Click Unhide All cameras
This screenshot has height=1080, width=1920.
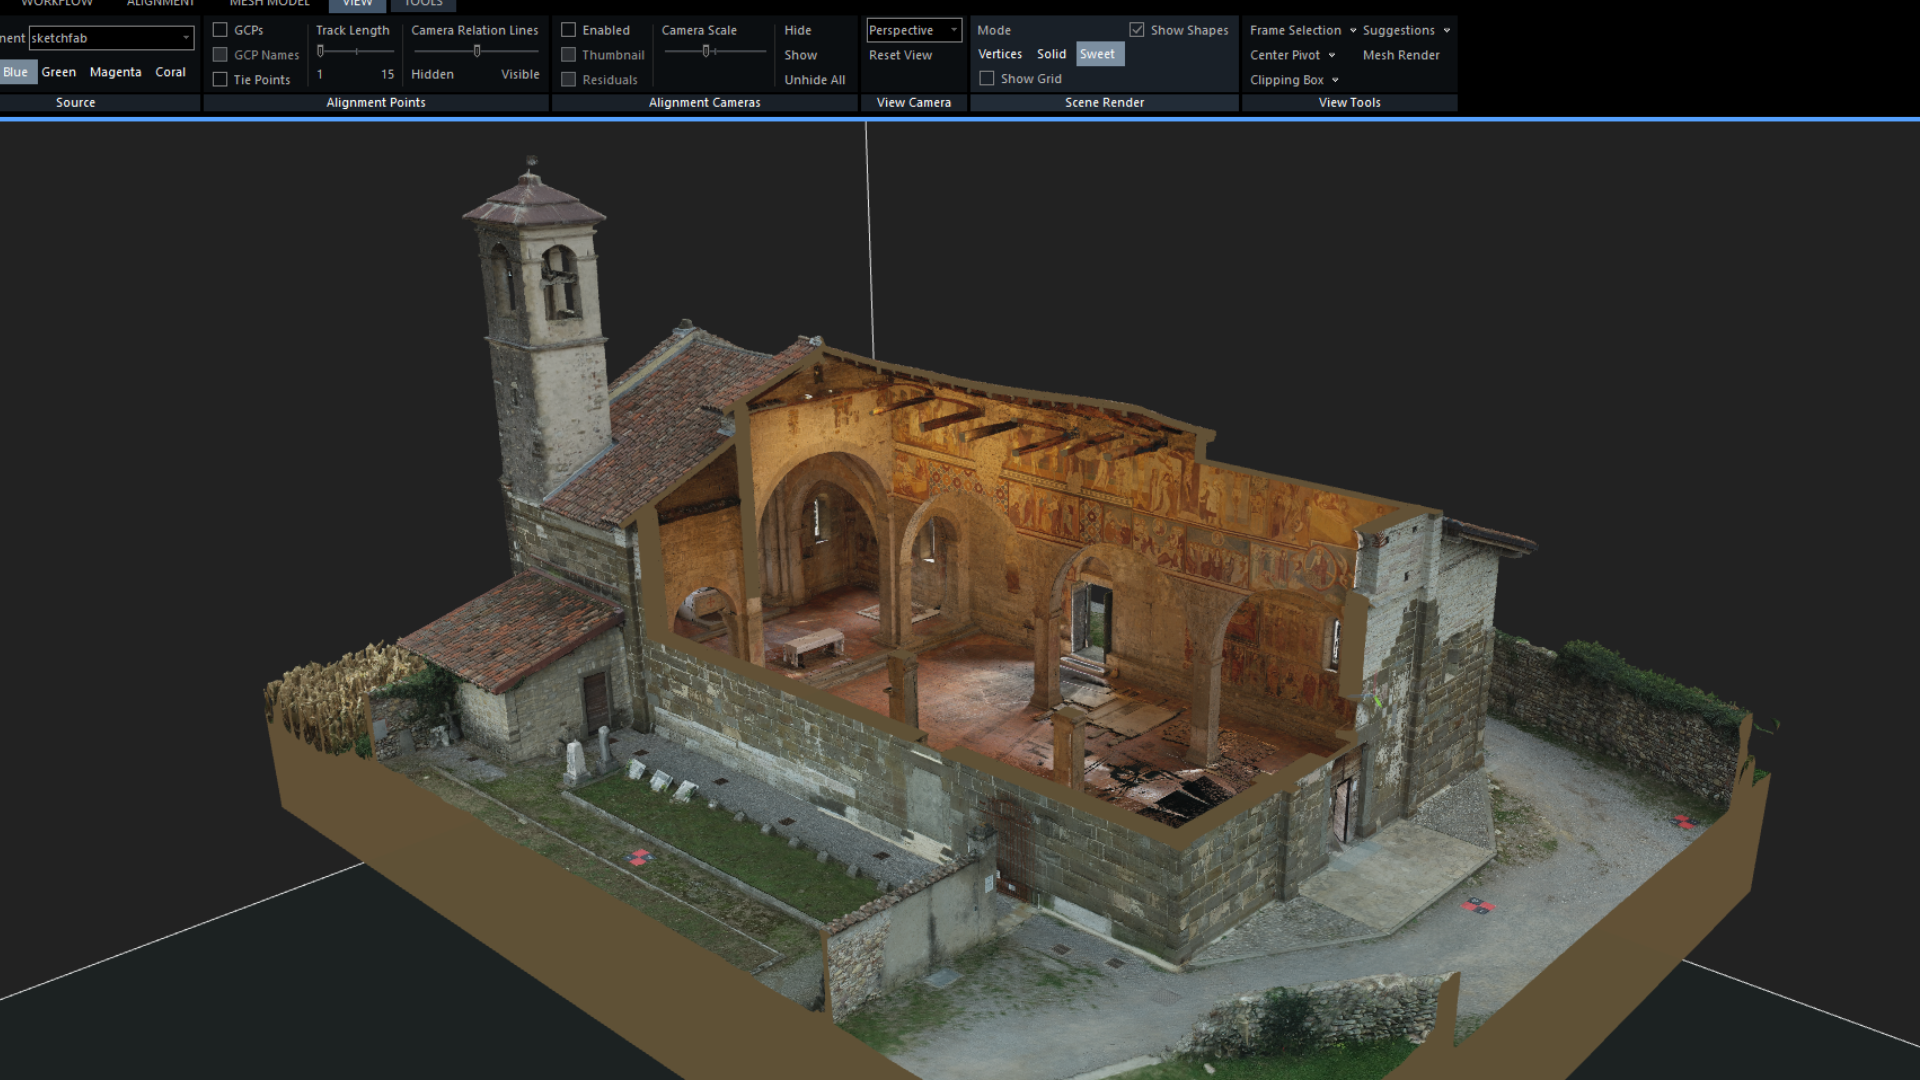pos(814,80)
